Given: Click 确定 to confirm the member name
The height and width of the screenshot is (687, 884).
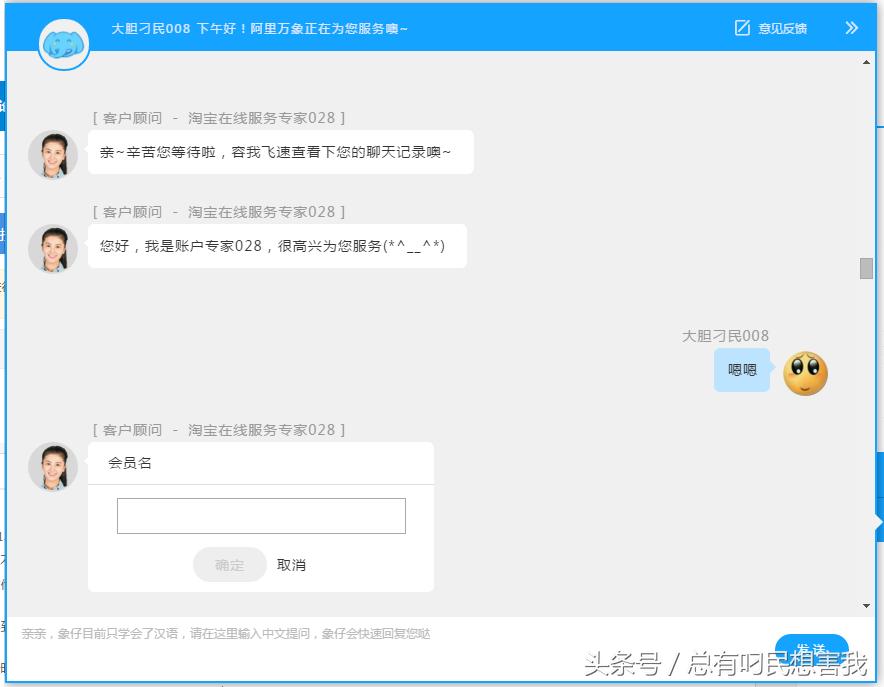Looking at the screenshot, I should tap(229, 564).
